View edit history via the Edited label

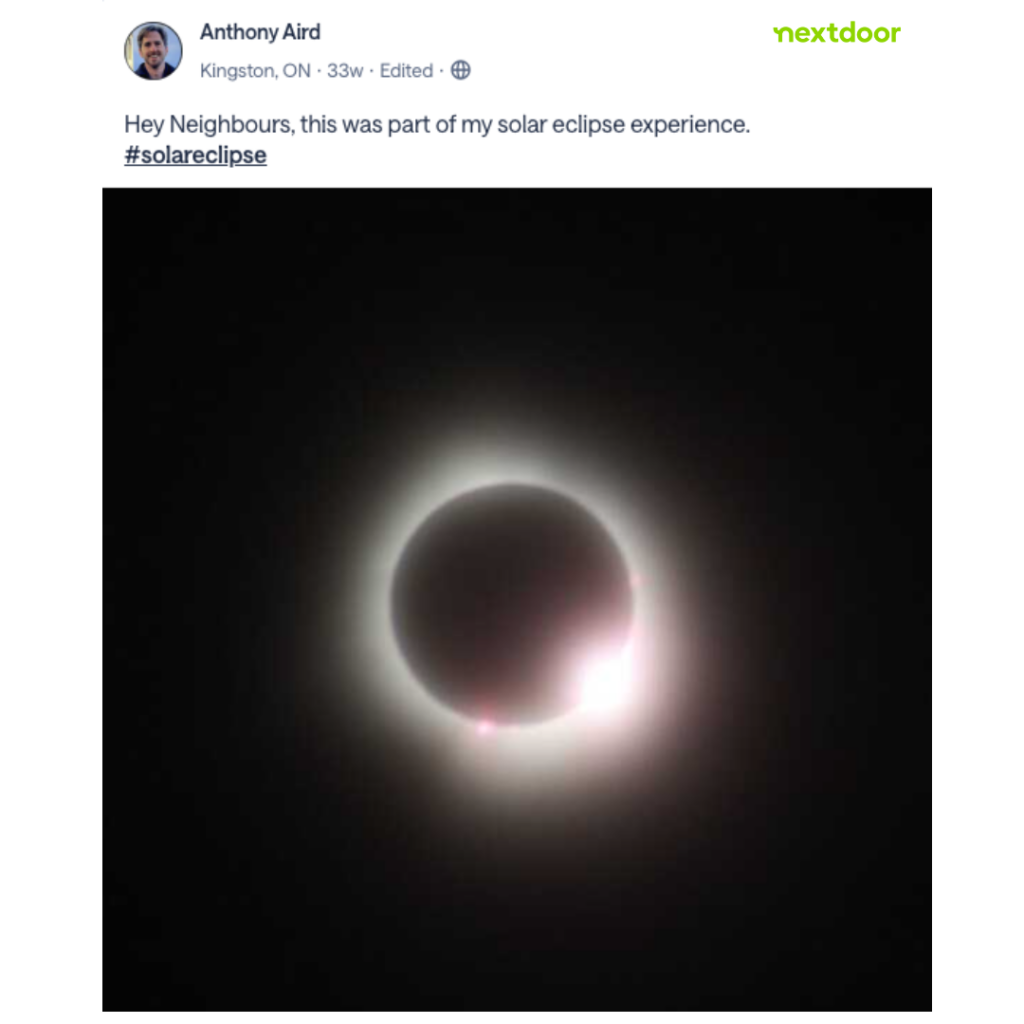point(406,71)
